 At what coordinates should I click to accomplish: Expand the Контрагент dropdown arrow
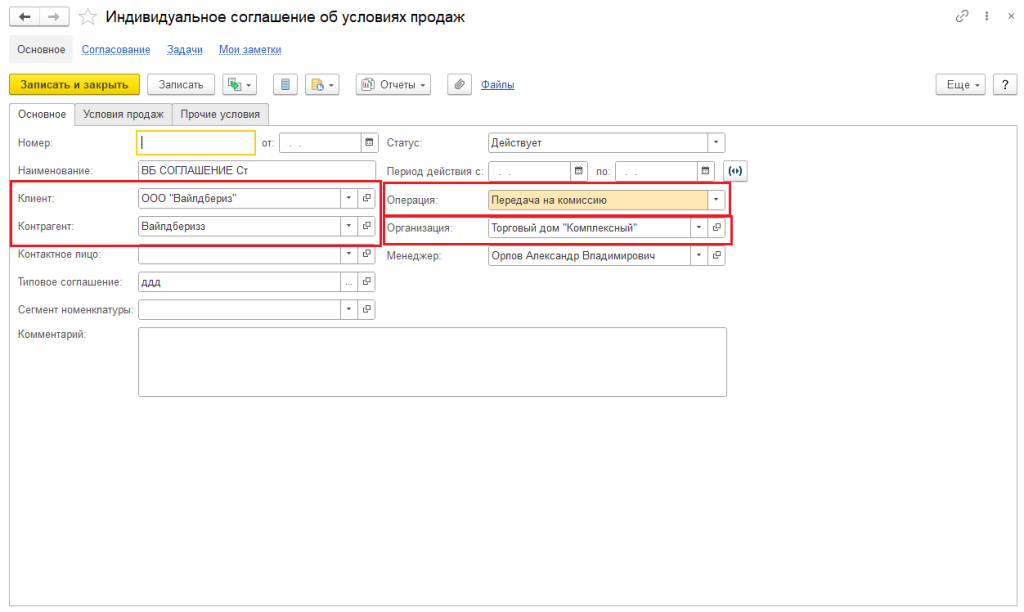pos(349,226)
